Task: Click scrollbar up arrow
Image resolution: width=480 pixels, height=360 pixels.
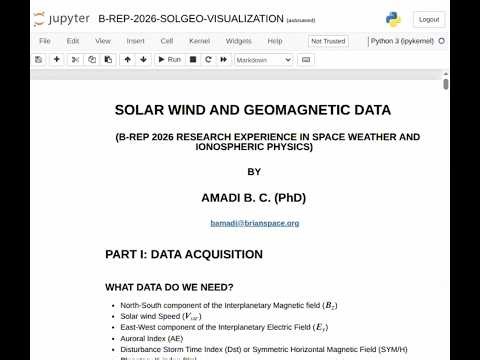Action: pyautogui.click(x=446, y=73)
